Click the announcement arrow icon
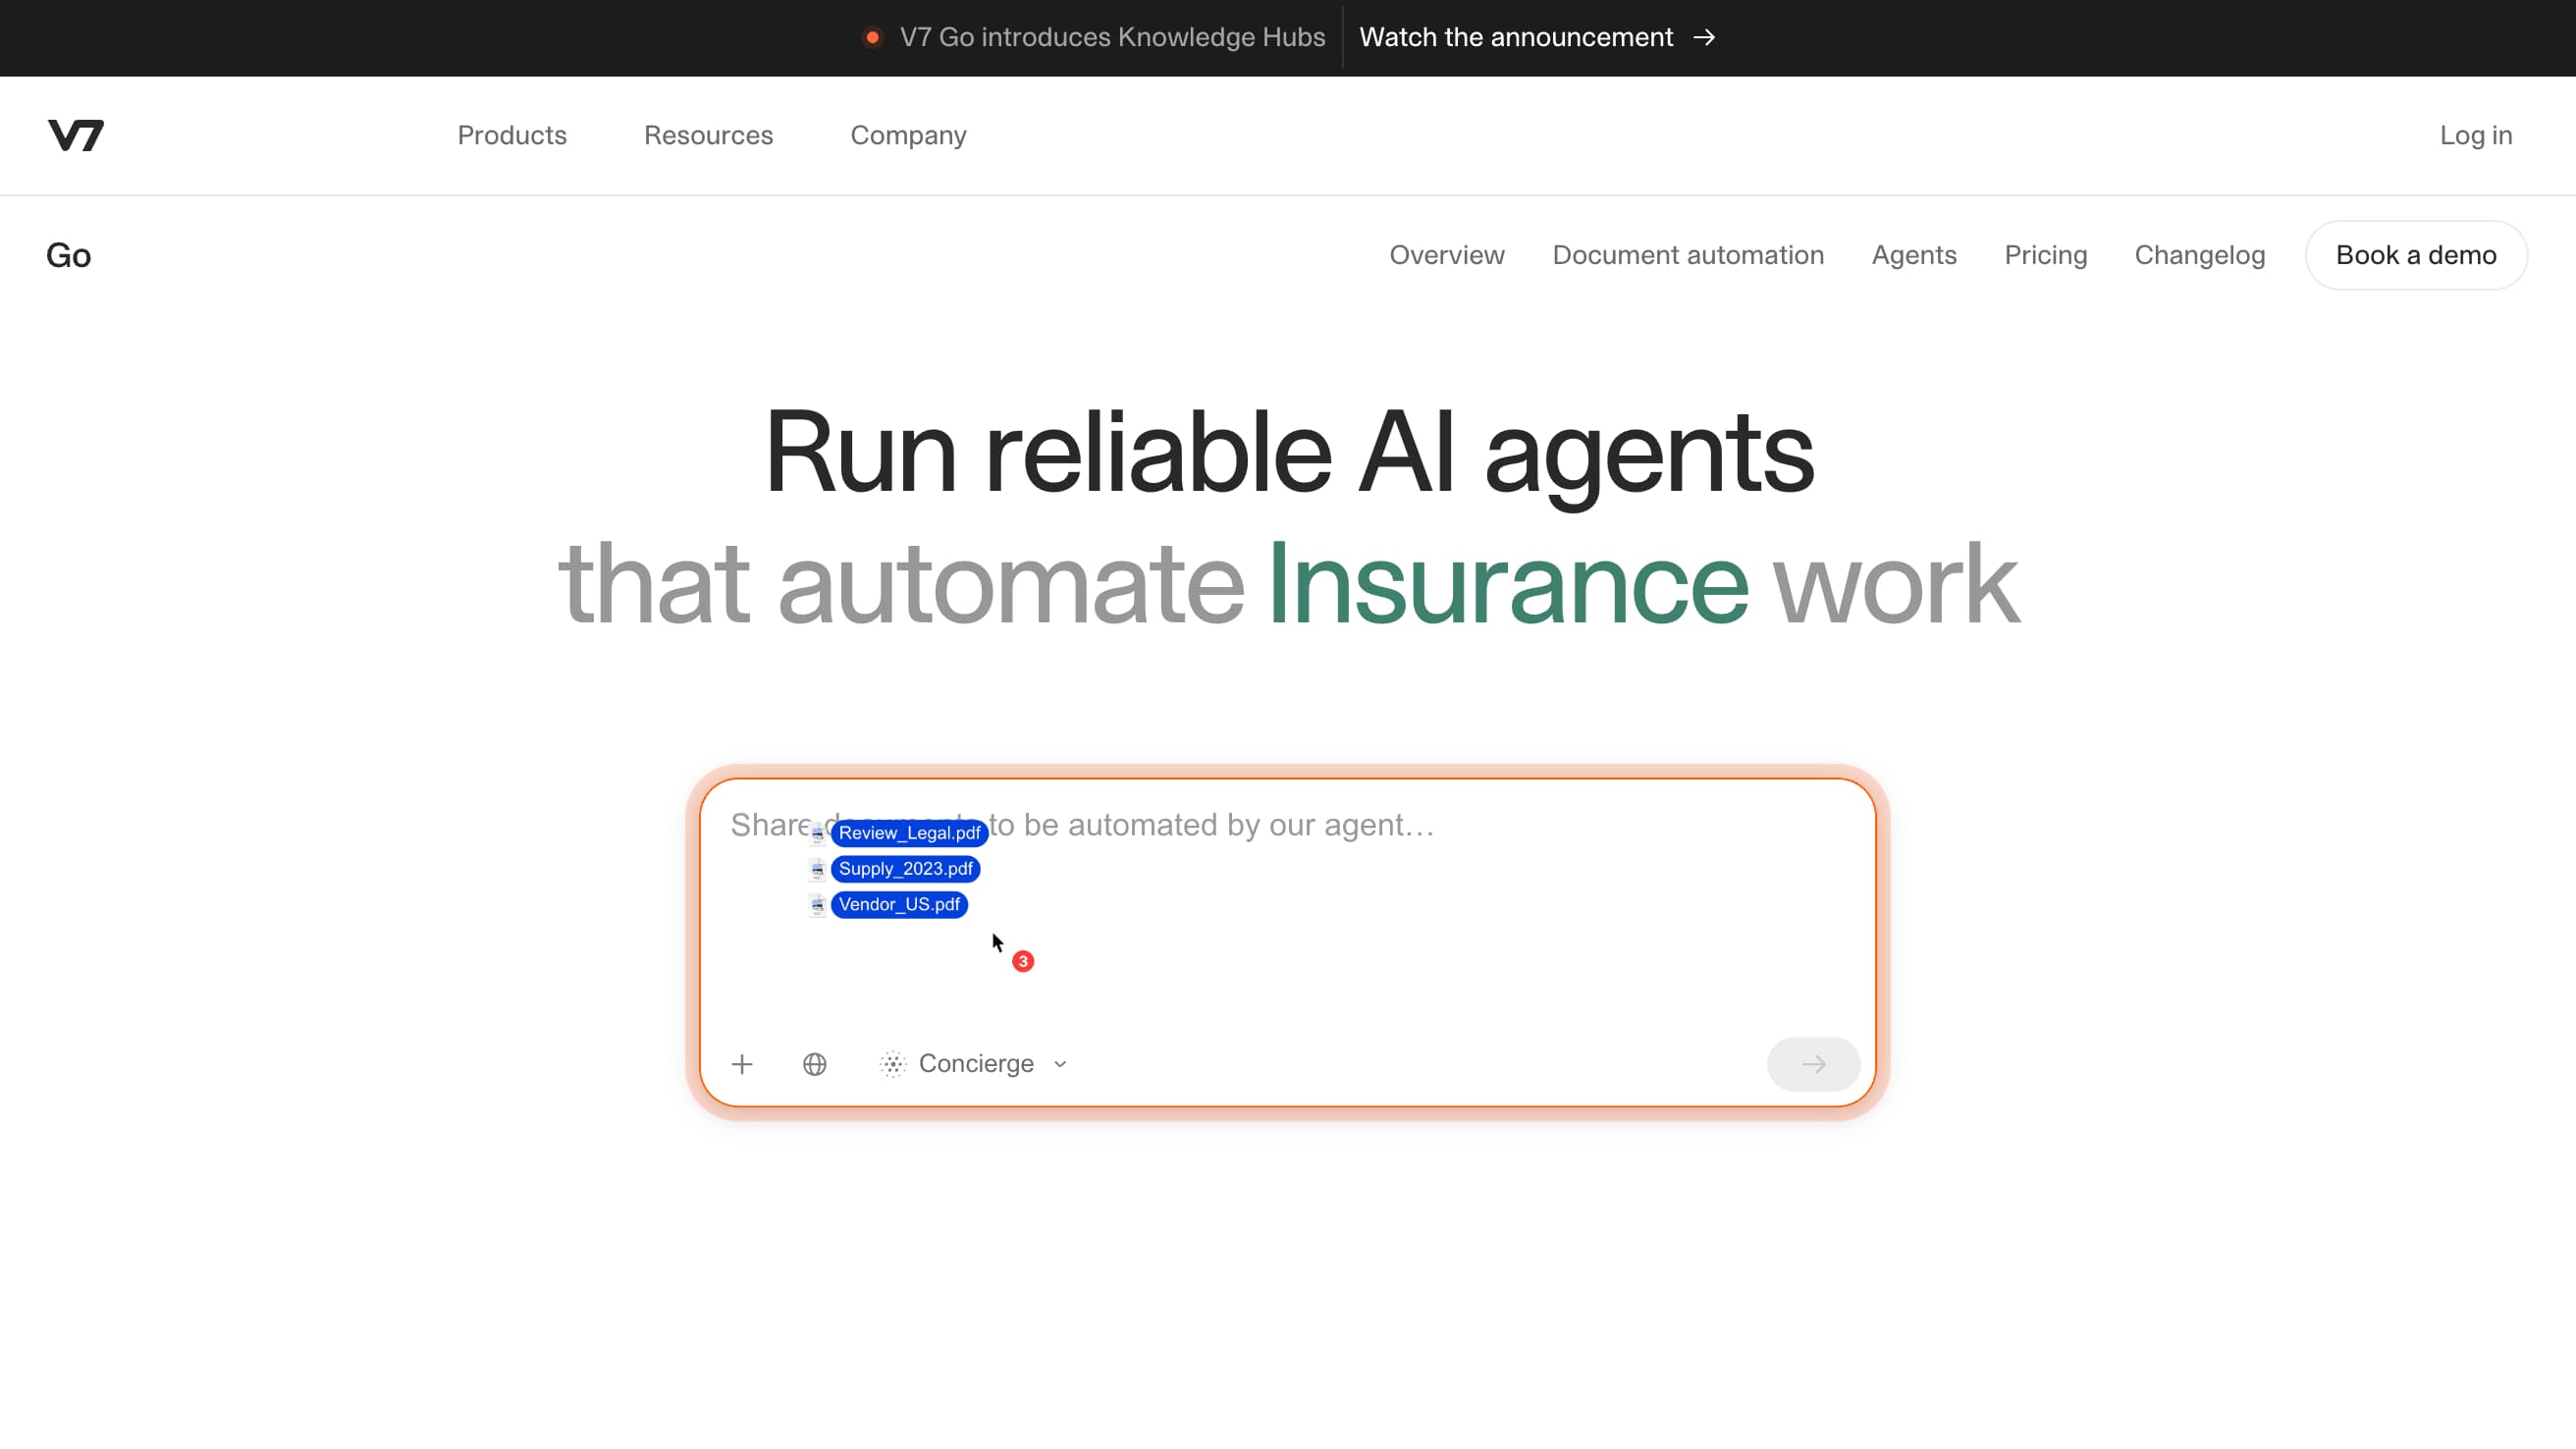Screen dimensions: 2576x1449 pyautogui.click(x=1705, y=37)
